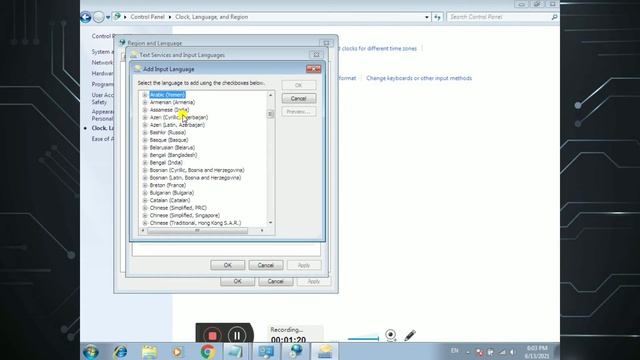Select 'Chinese (Simplified, Singapore)' row
The image size is (640, 360).
pyautogui.click(x=184, y=216)
